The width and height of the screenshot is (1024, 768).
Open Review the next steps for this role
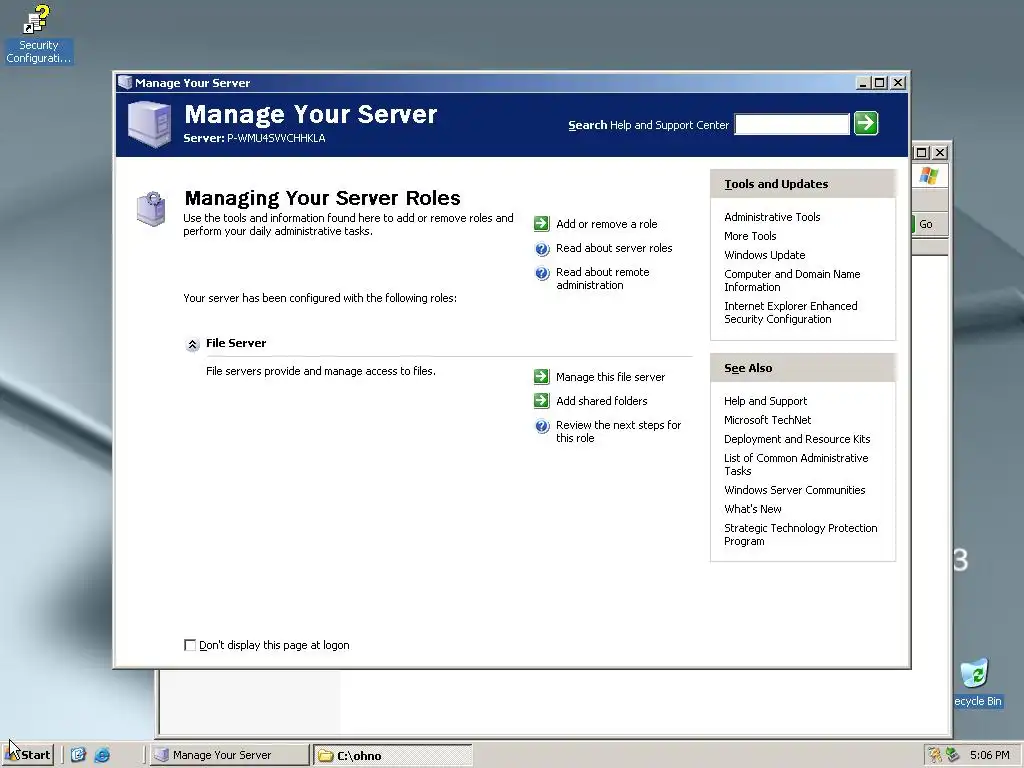(618, 431)
